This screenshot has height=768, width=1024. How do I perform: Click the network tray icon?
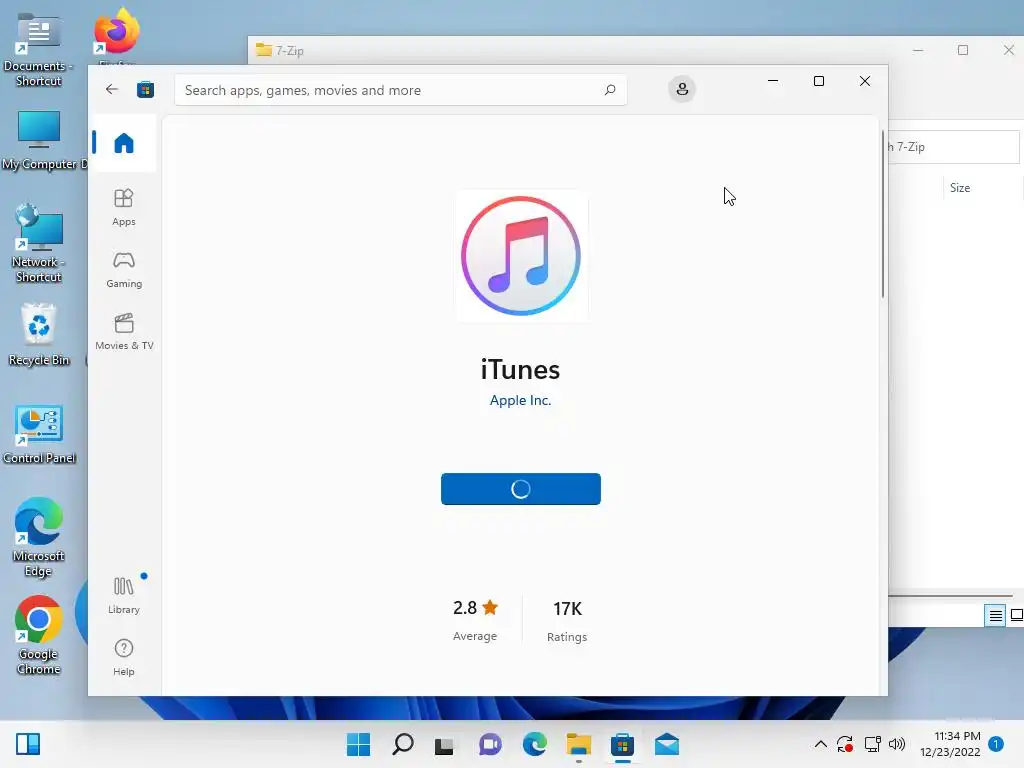point(872,744)
